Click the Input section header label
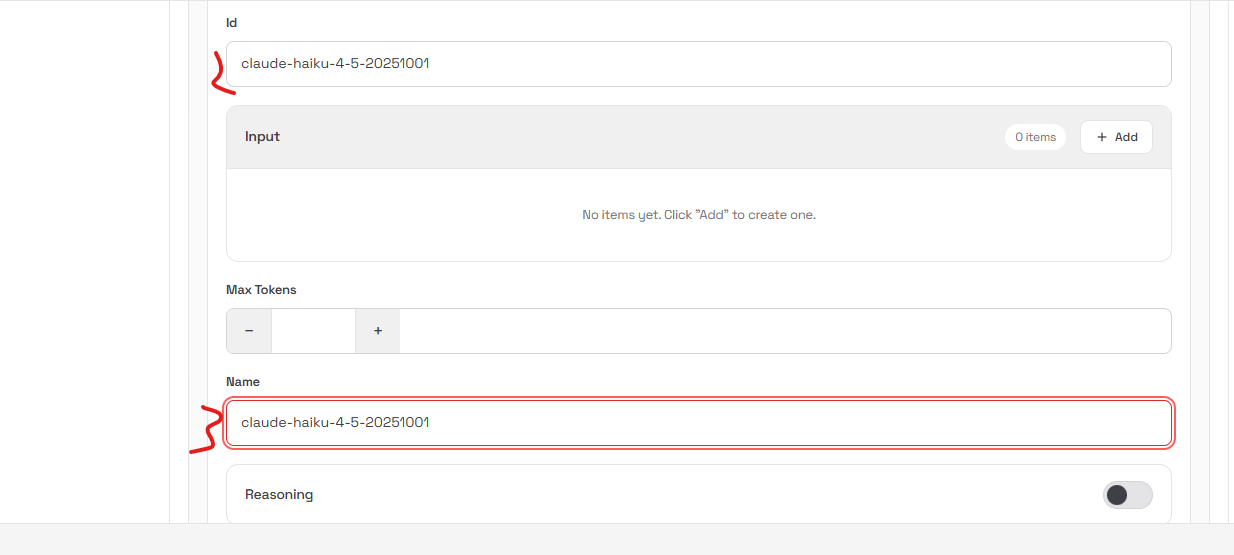The height and width of the screenshot is (555, 1234). click(262, 137)
